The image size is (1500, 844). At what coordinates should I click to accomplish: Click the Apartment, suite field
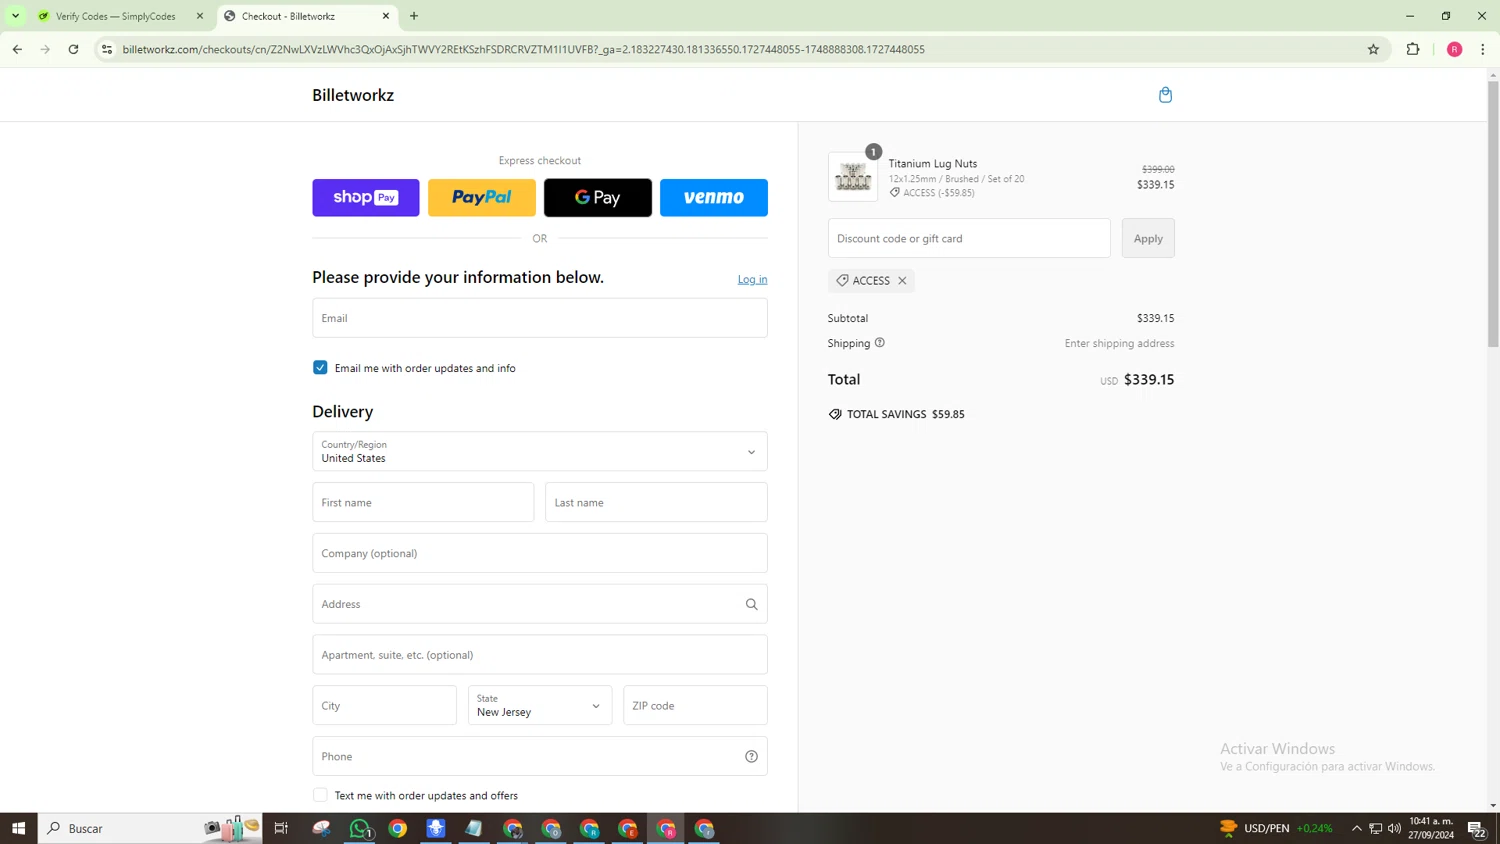pos(540,655)
